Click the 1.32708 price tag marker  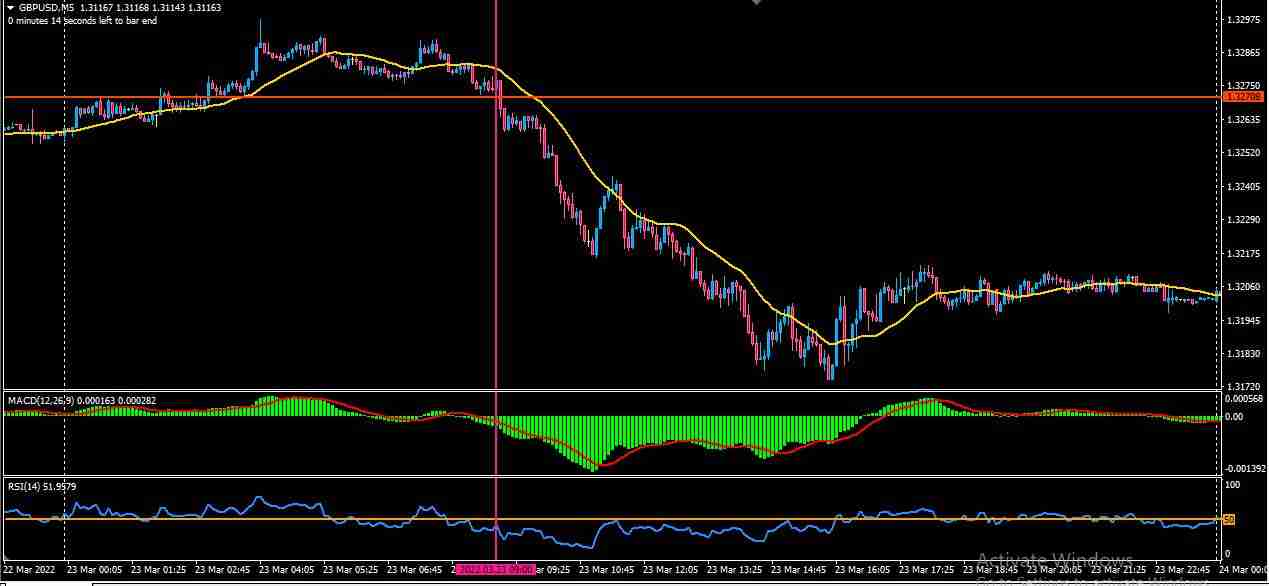(1245, 96)
